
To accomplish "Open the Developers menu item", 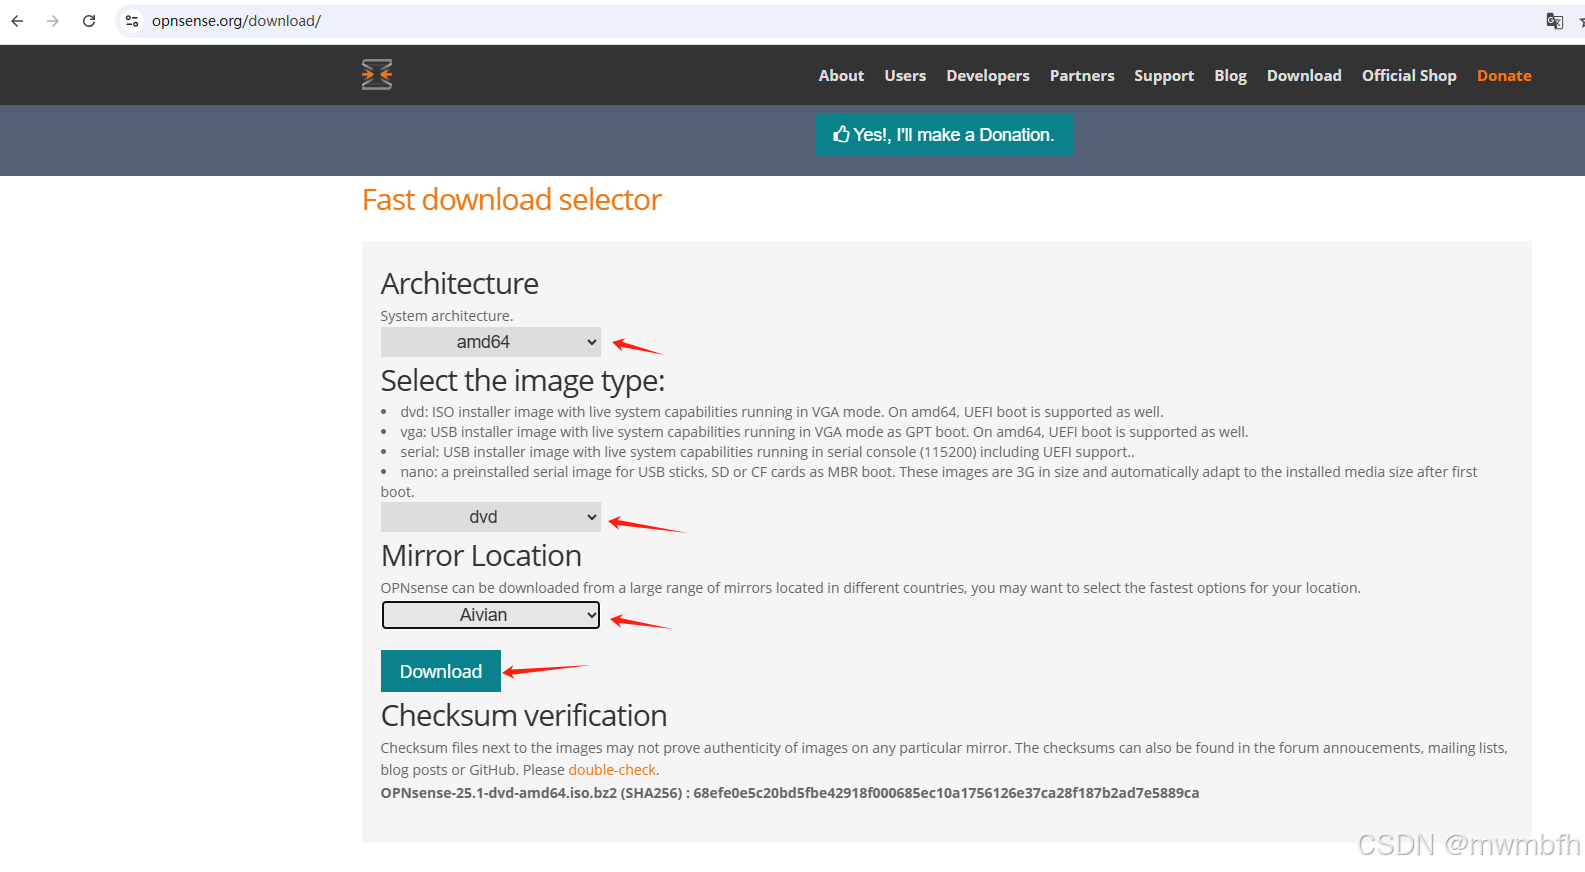I will point(988,76).
